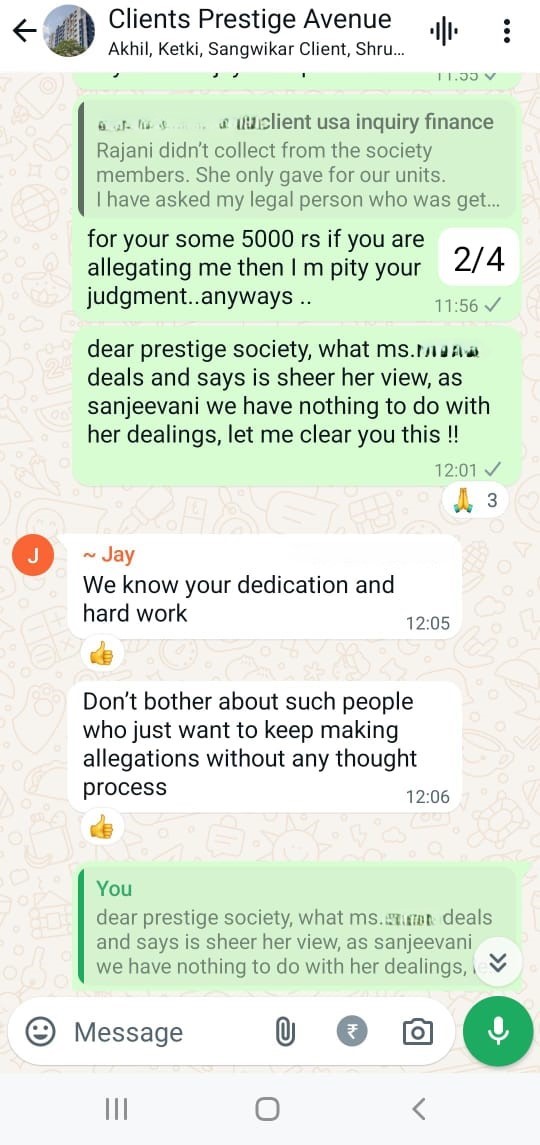Open the camera from message bar
The image size is (540, 1145).
(x=417, y=1033)
